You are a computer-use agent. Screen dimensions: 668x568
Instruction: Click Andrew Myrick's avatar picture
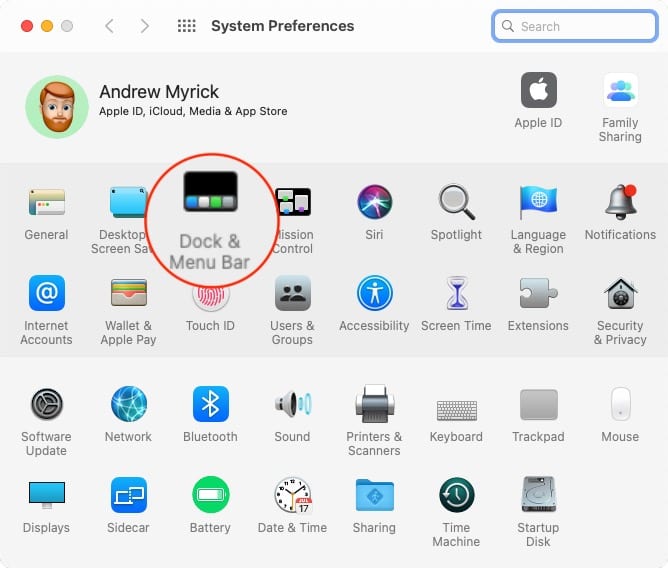(57, 107)
